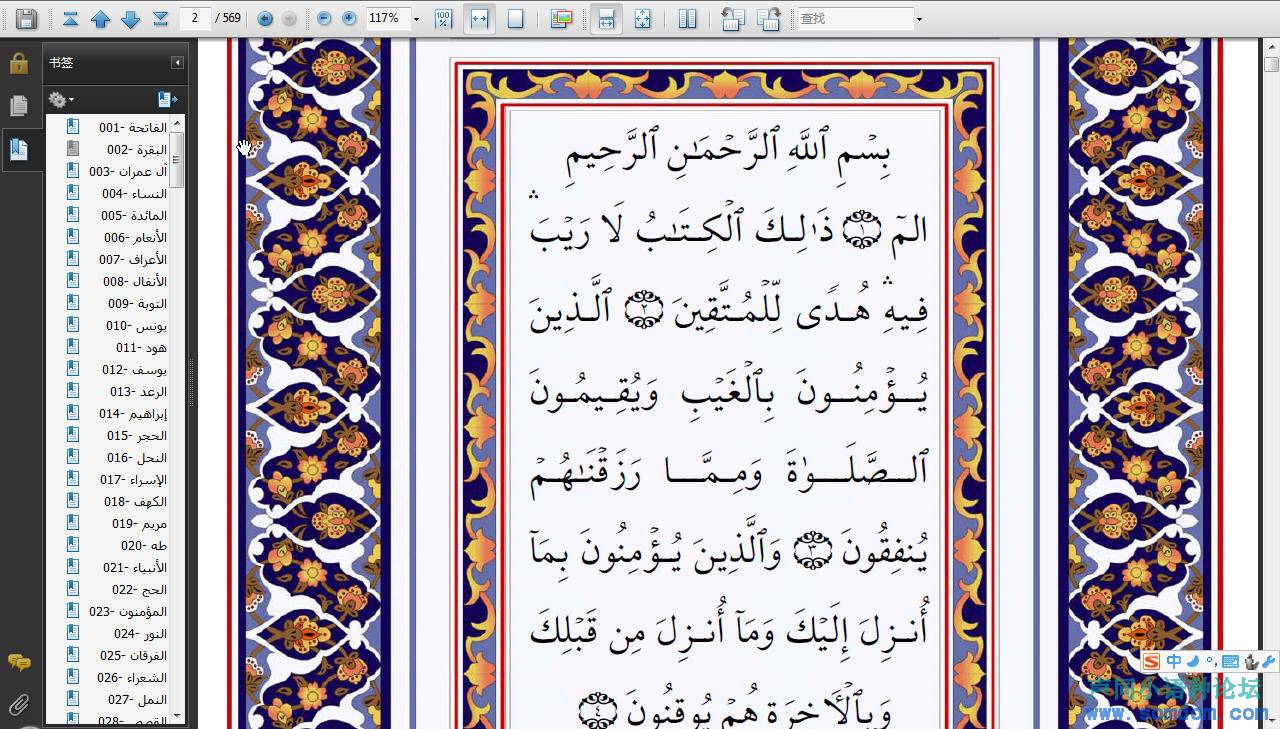Open bookmark 026 الشعراء
This screenshot has height=729, width=1280.
tap(132, 678)
